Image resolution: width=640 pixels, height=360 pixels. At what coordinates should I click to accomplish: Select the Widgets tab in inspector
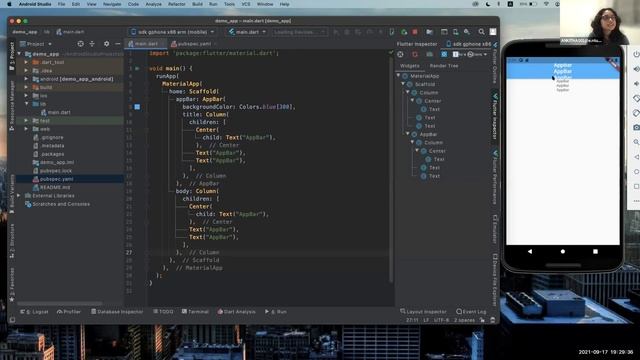pos(409,66)
